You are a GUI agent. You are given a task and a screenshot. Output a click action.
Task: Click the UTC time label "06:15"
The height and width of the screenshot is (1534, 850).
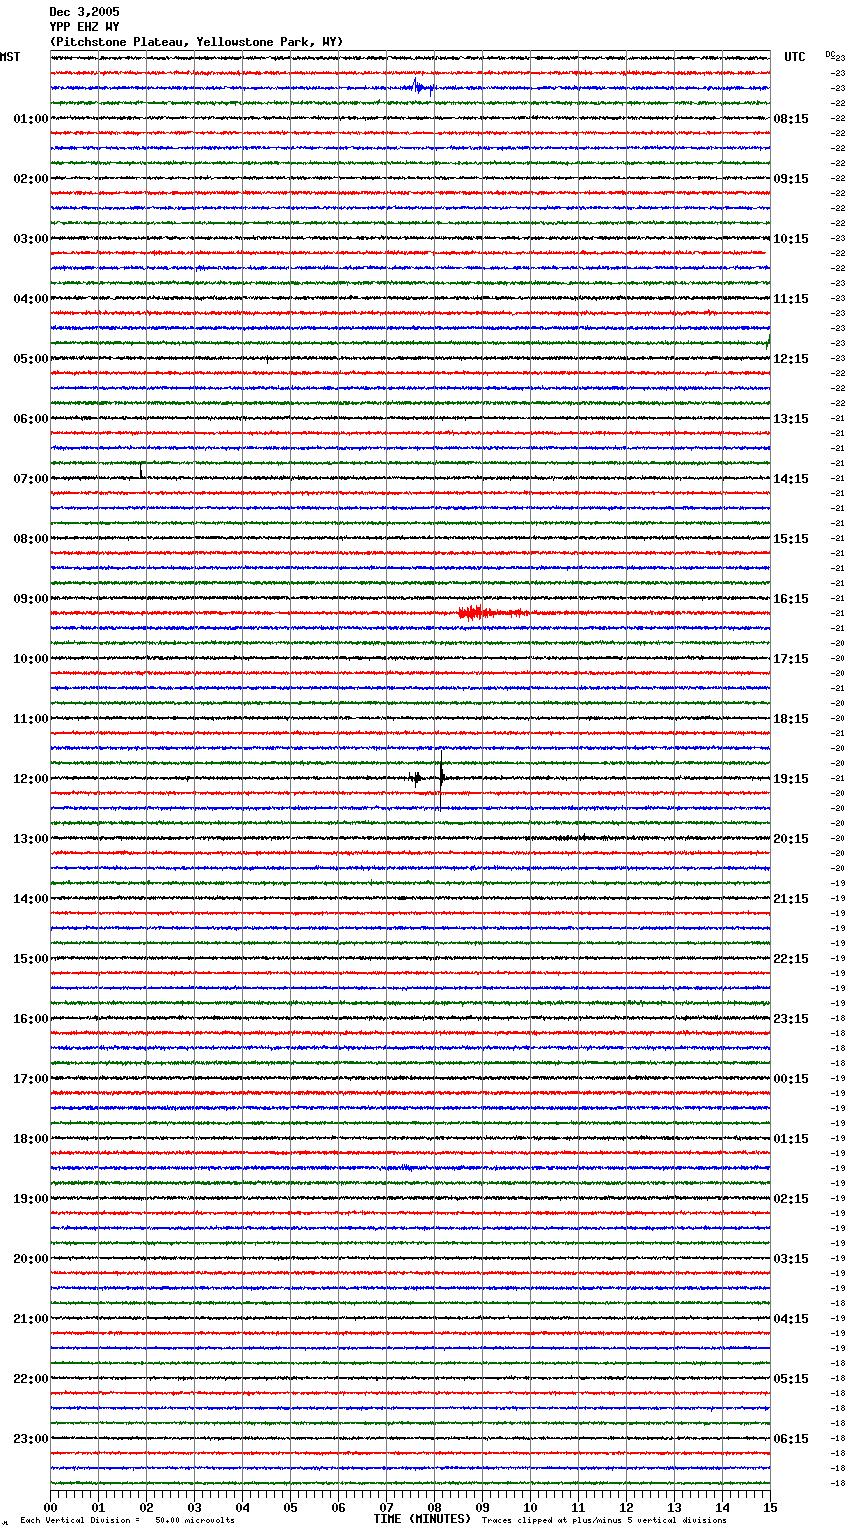coord(791,1439)
